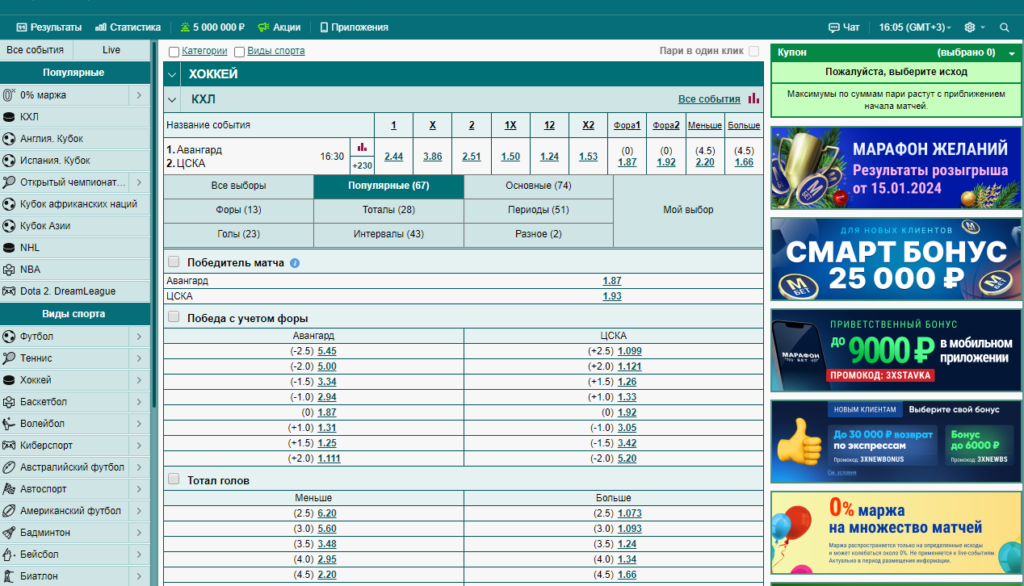The image size is (1024, 586).
Task: Open the 16:05 (GMT+3) timezone dropdown
Action: coord(914,27)
